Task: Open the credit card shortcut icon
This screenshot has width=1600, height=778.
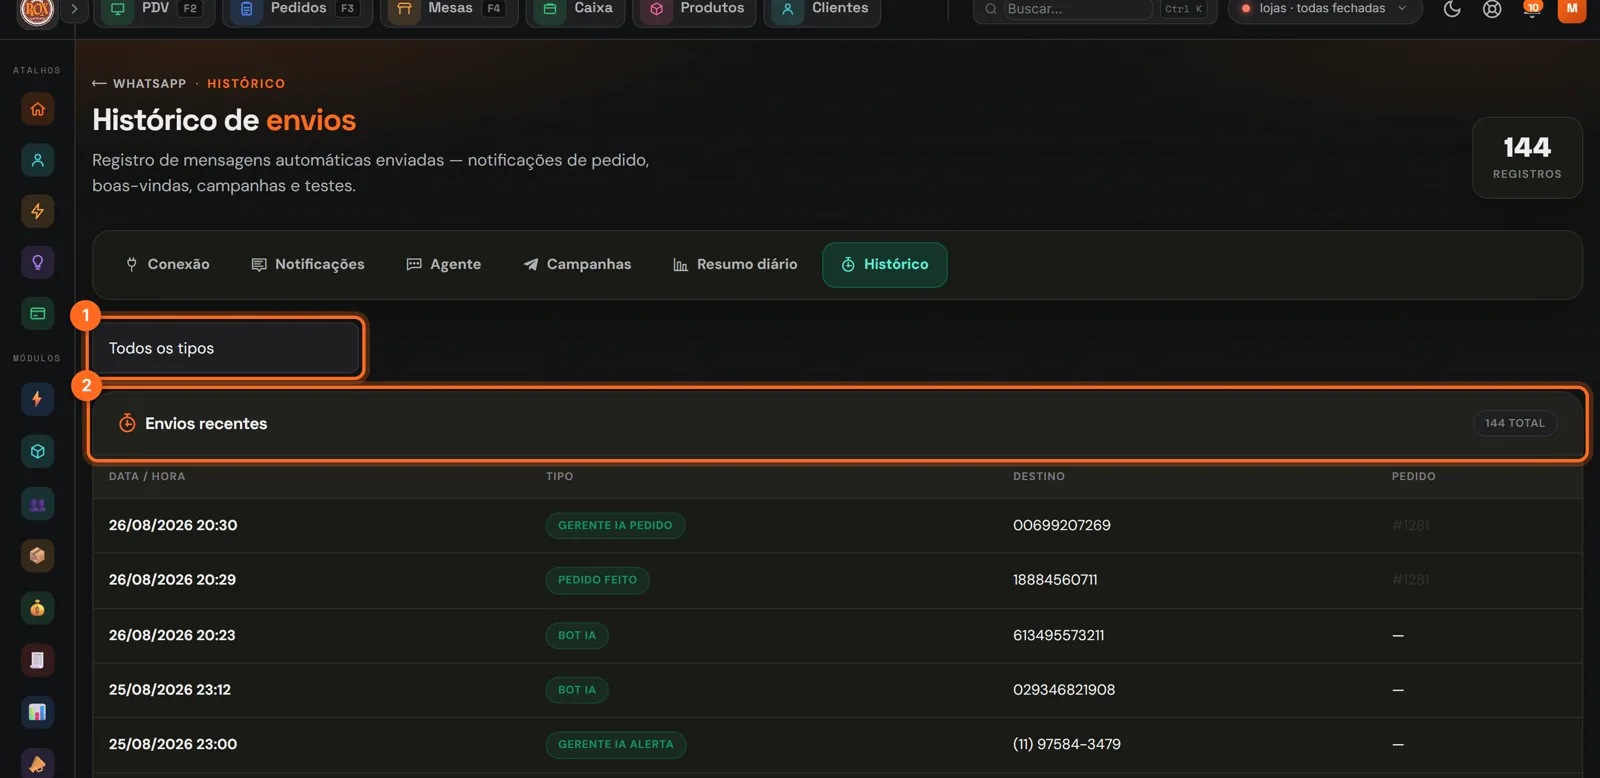Action: coord(37,313)
